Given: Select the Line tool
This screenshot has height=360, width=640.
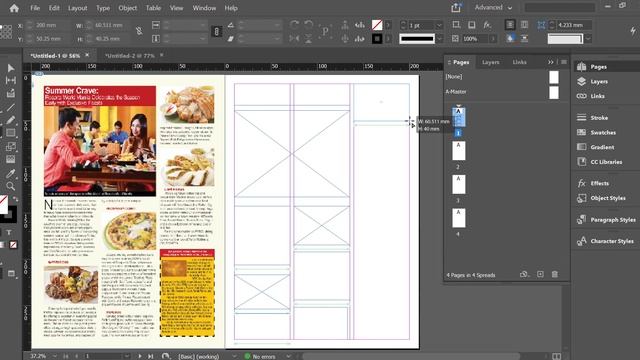Looking at the screenshot, I should pyautogui.click(x=11, y=107).
